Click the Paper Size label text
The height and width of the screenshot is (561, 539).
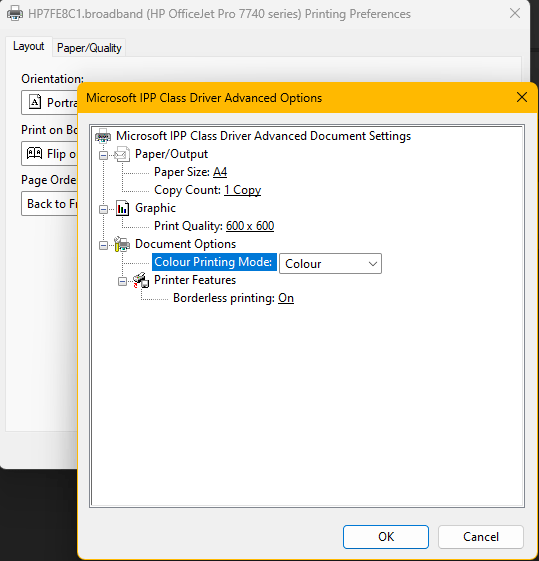[x=182, y=172]
